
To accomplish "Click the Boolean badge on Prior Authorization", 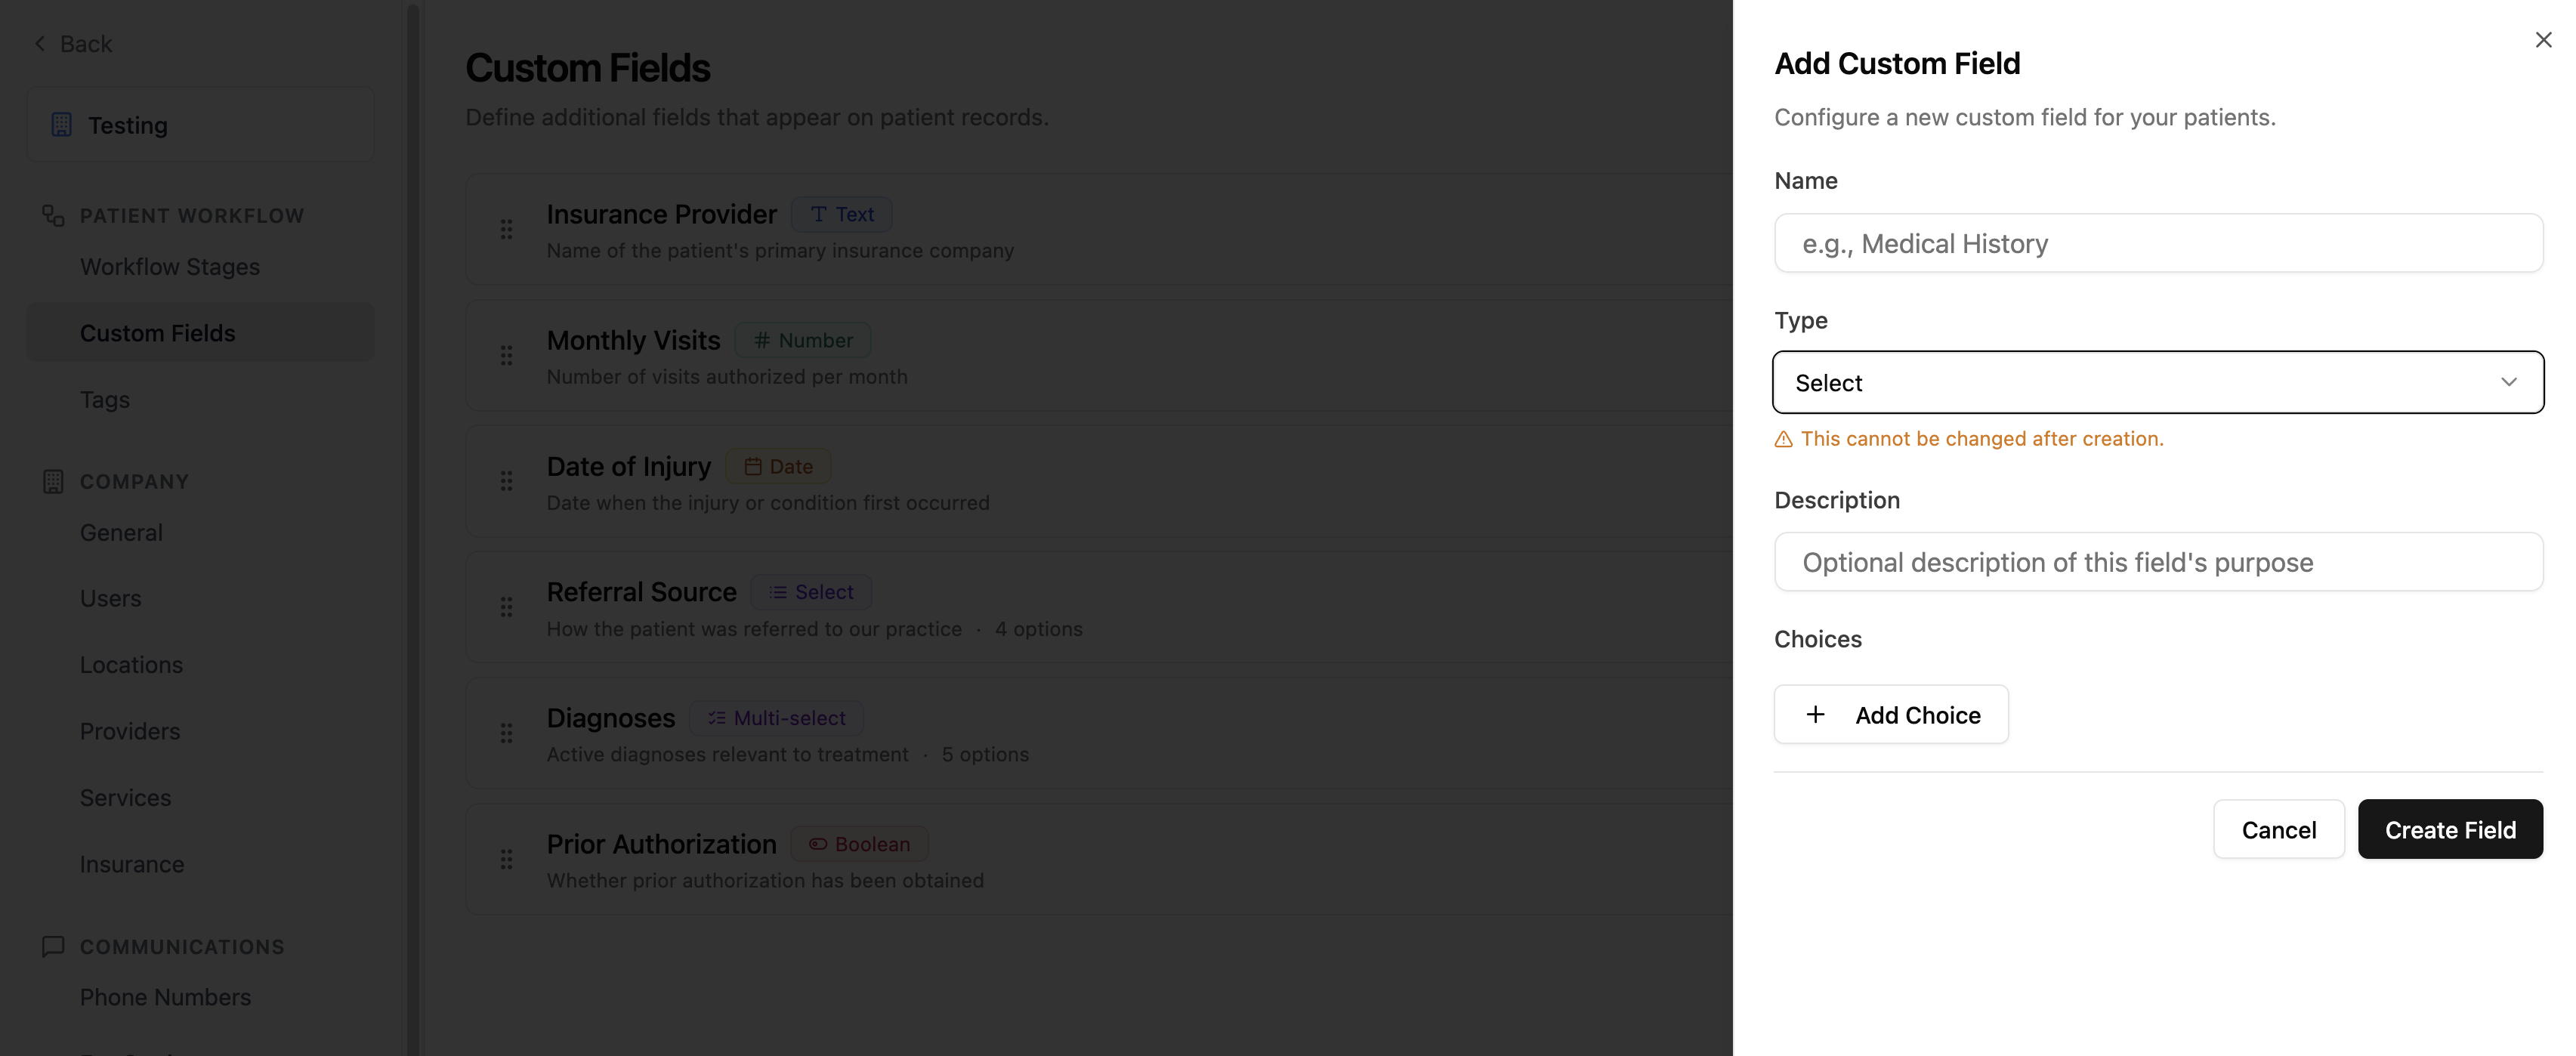I will (860, 844).
